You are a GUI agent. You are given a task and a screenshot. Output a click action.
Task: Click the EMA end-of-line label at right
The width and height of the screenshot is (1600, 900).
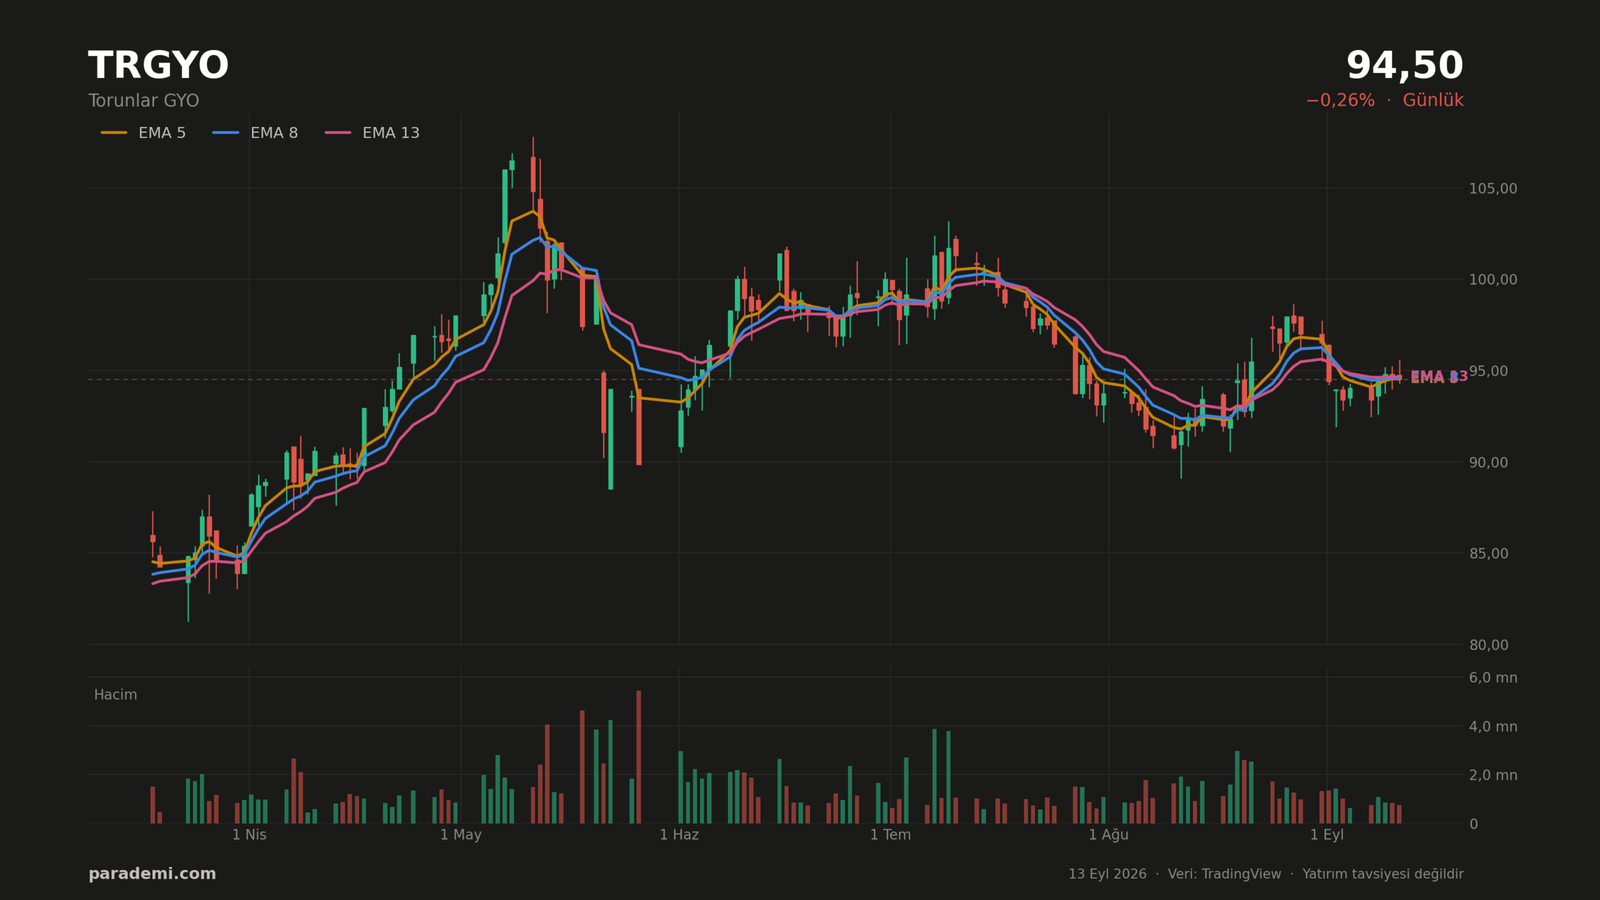tap(1439, 377)
